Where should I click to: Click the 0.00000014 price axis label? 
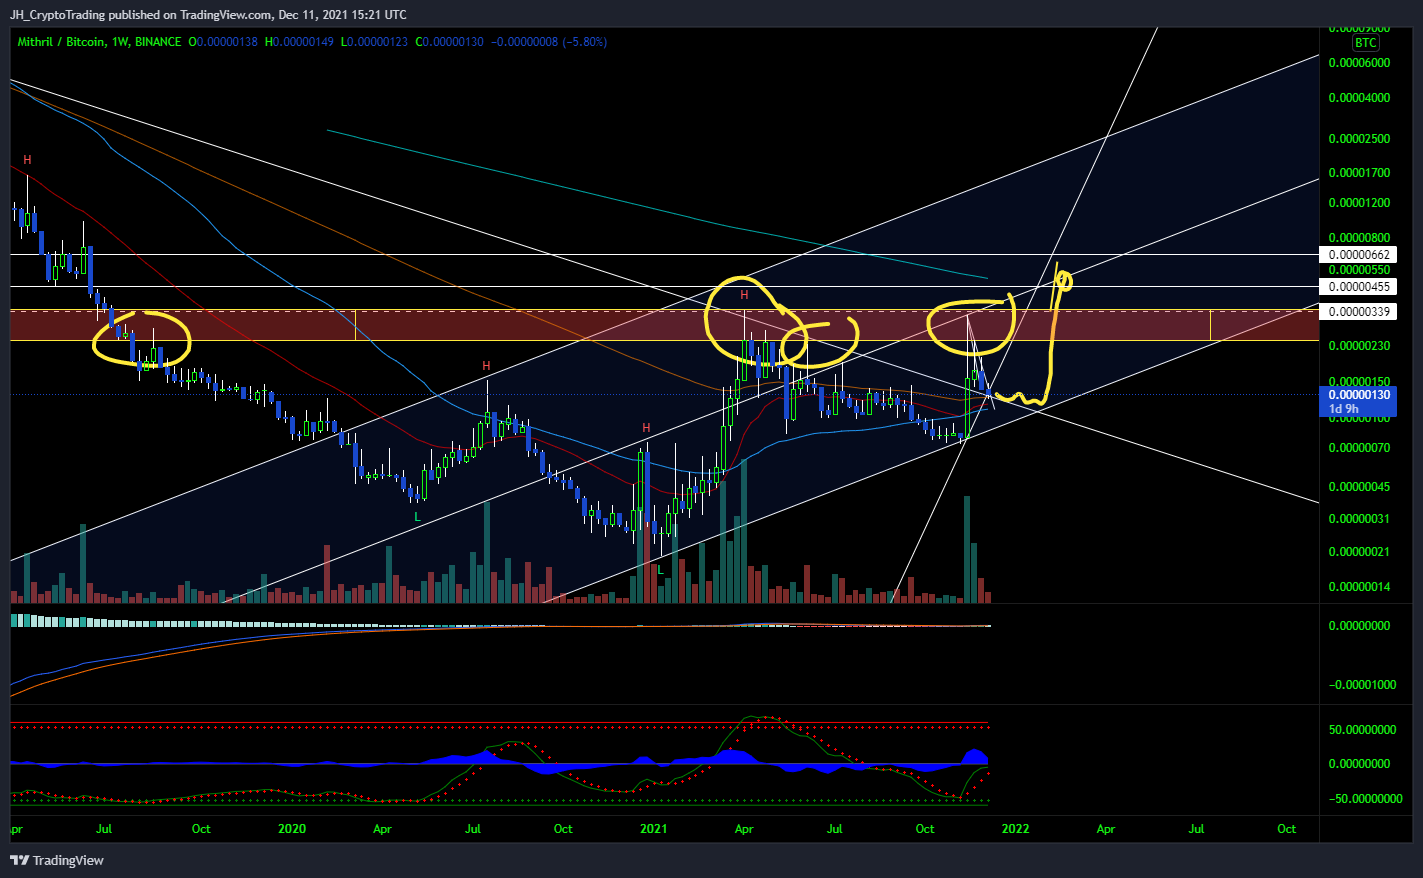1359,587
